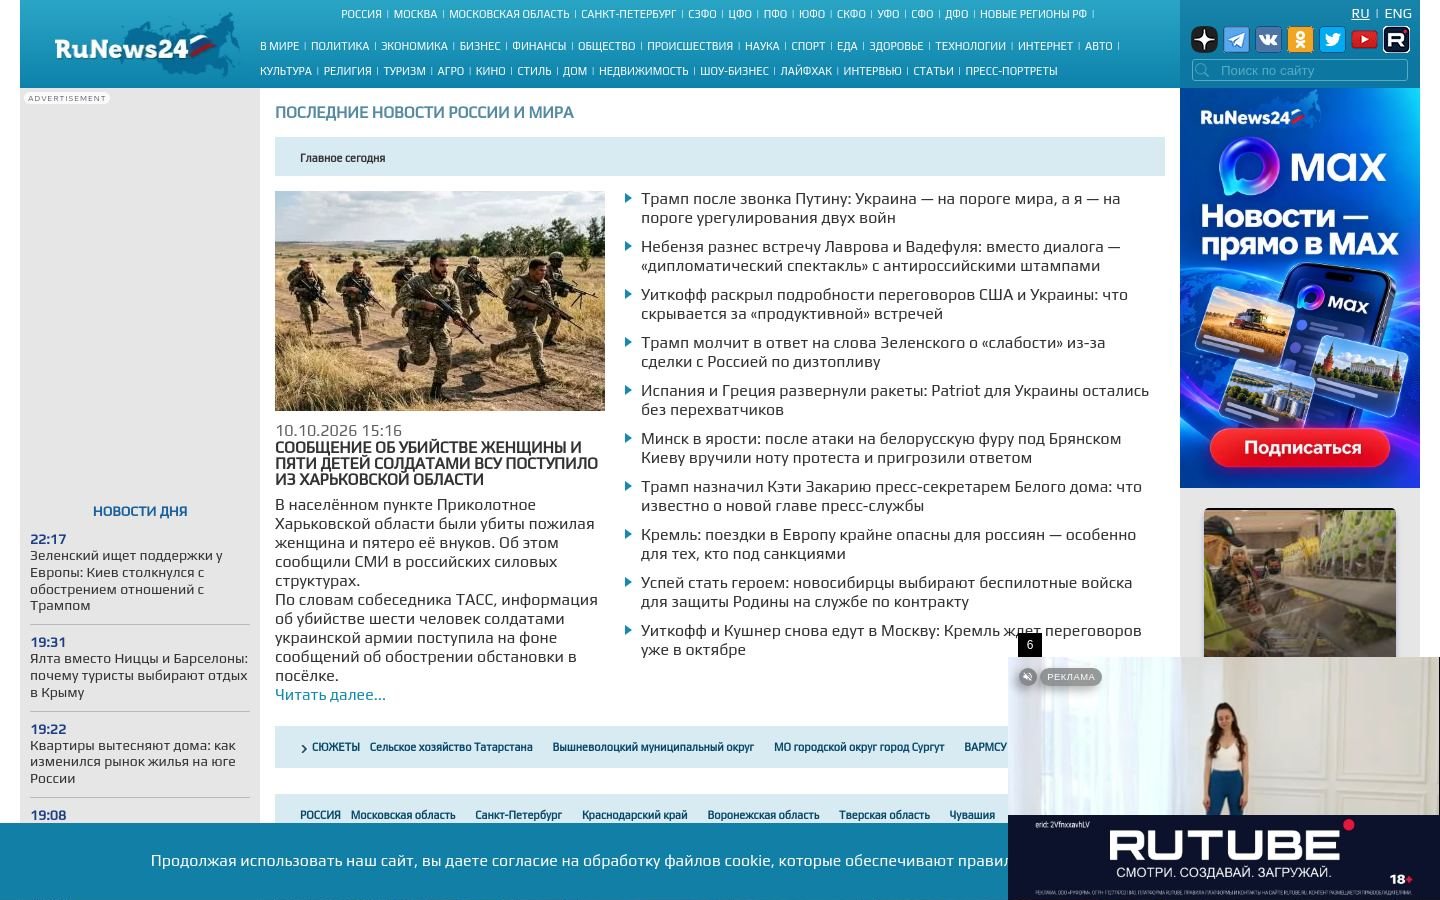Open the Rutube channel icon
1440x900 pixels.
point(1396,39)
